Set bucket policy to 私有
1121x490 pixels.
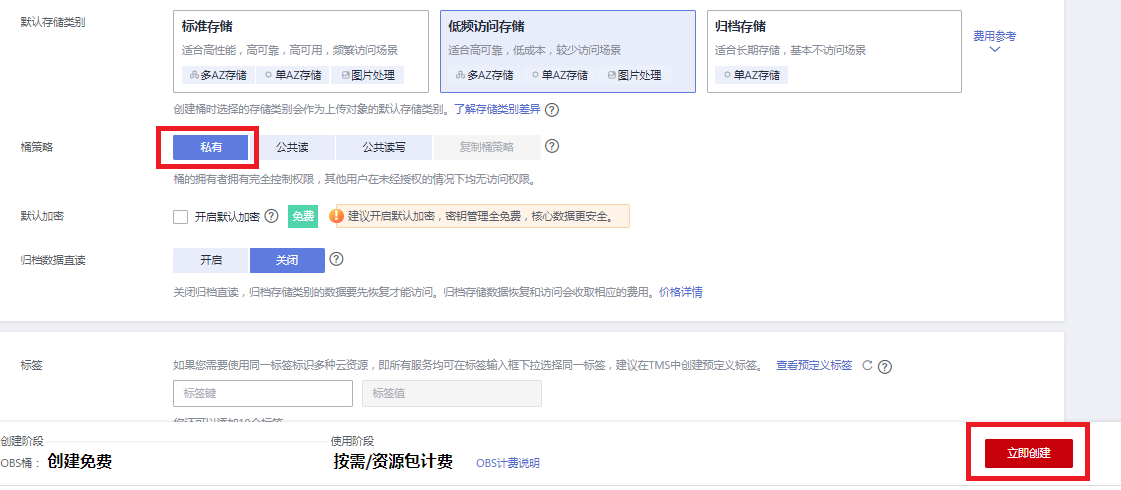point(211,147)
